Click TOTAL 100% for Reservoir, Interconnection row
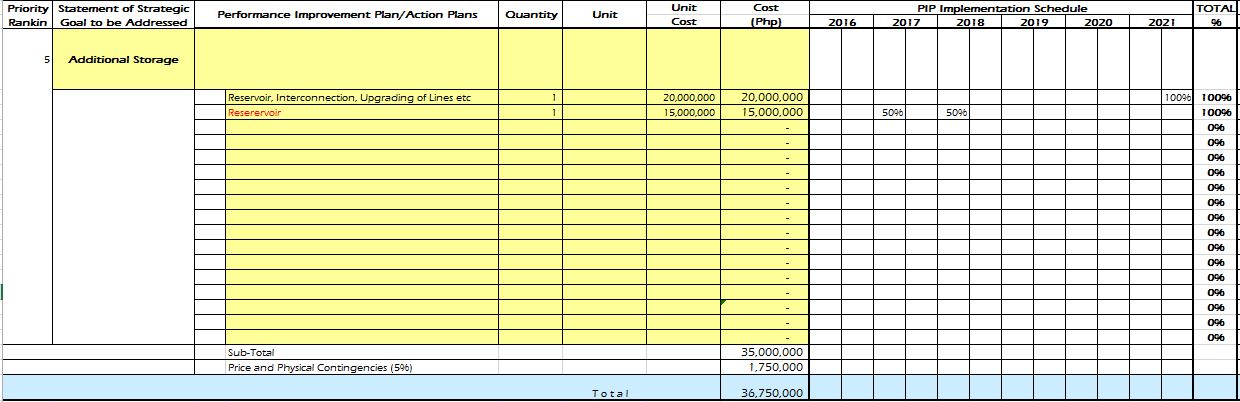The image size is (1240, 402). pyautogui.click(x=1216, y=97)
